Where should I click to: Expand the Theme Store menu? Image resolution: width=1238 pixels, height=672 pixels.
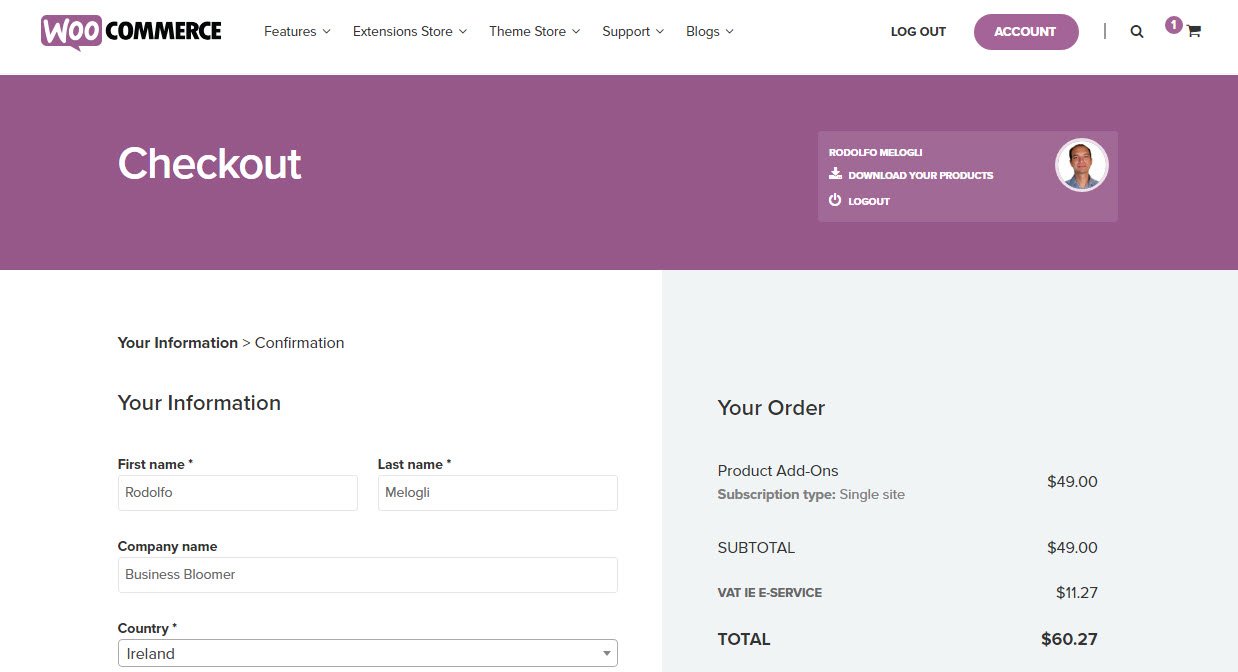pyautogui.click(x=534, y=32)
